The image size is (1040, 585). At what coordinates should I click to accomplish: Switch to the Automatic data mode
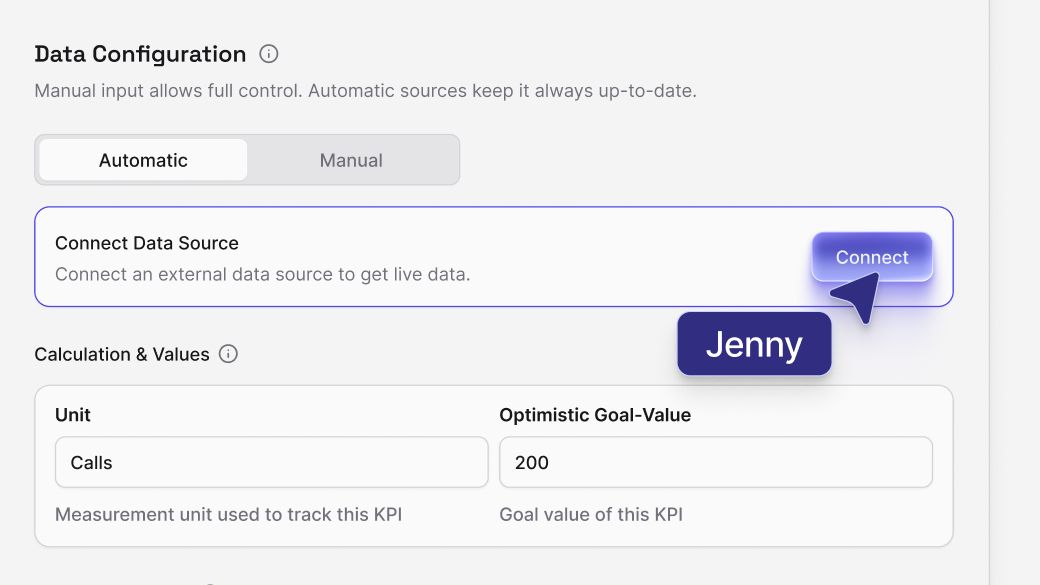[x=143, y=160]
